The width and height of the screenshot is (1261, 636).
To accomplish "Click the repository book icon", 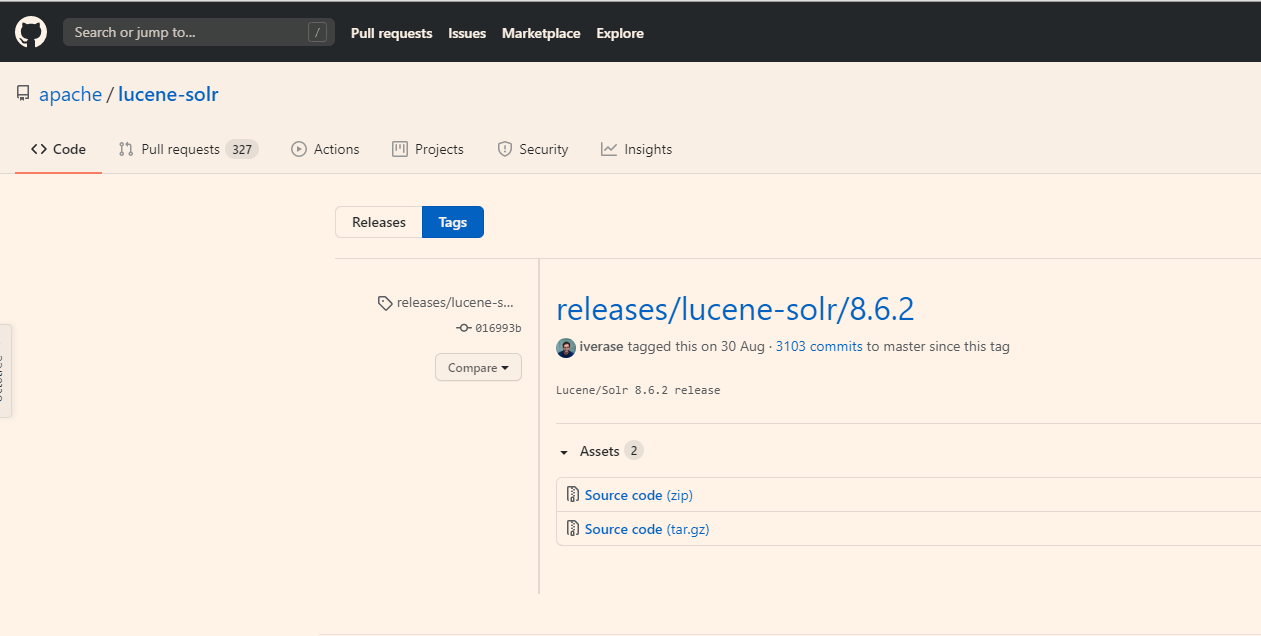I will click(23, 94).
